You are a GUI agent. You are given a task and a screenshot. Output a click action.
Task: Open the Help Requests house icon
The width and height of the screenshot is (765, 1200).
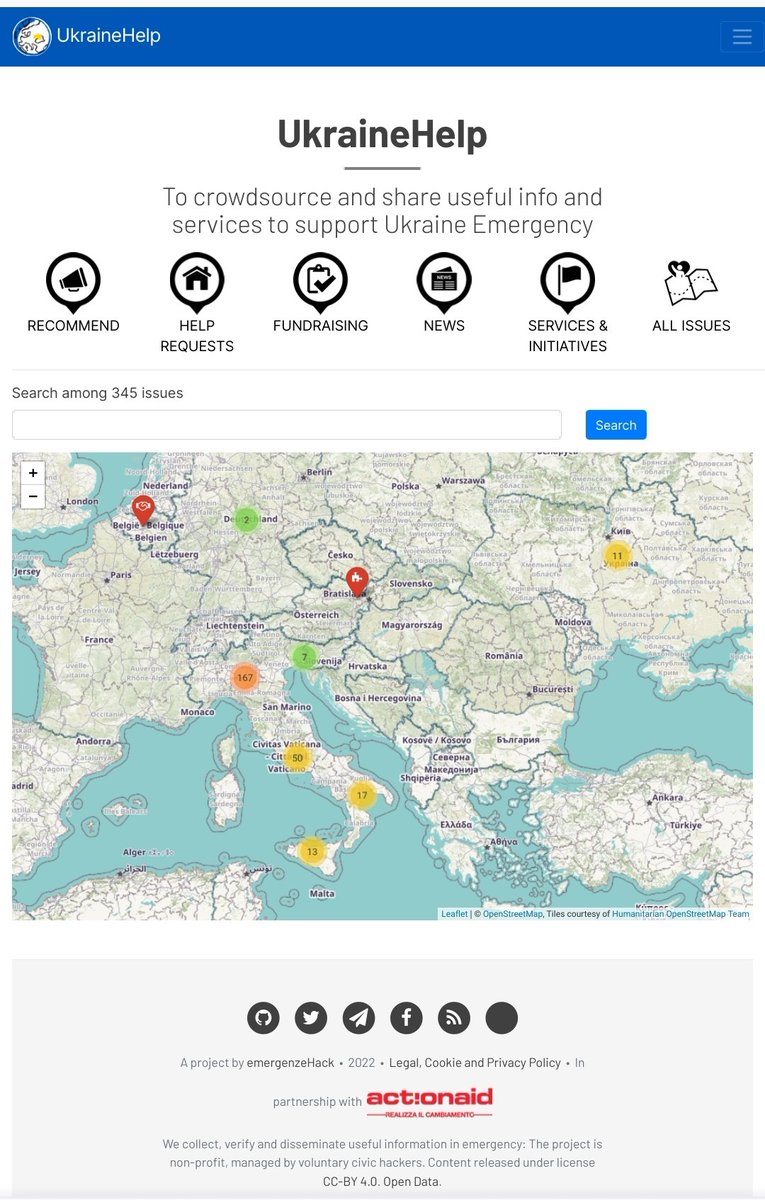coord(197,282)
